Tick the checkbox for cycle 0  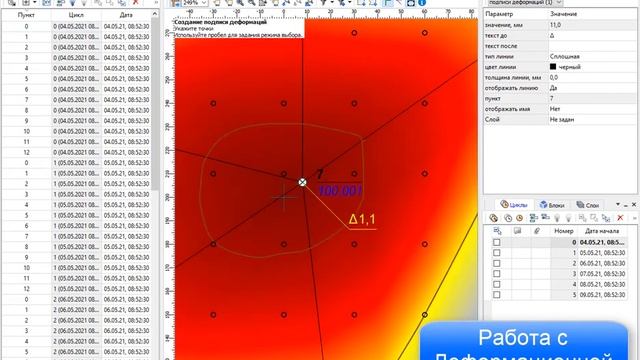tap(496, 242)
